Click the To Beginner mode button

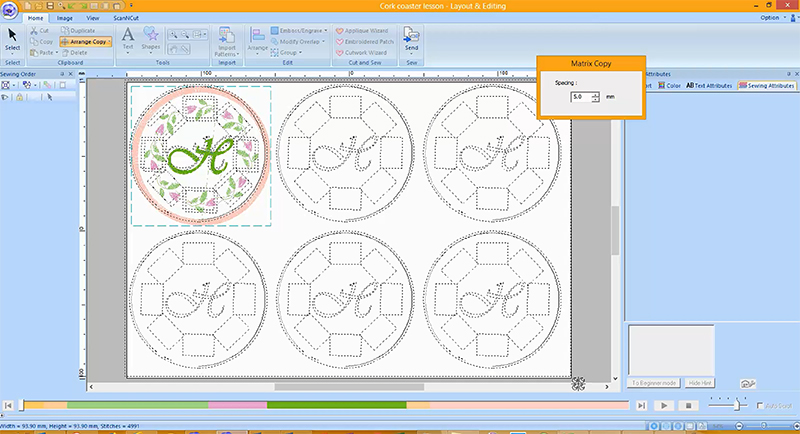(x=654, y=383)
